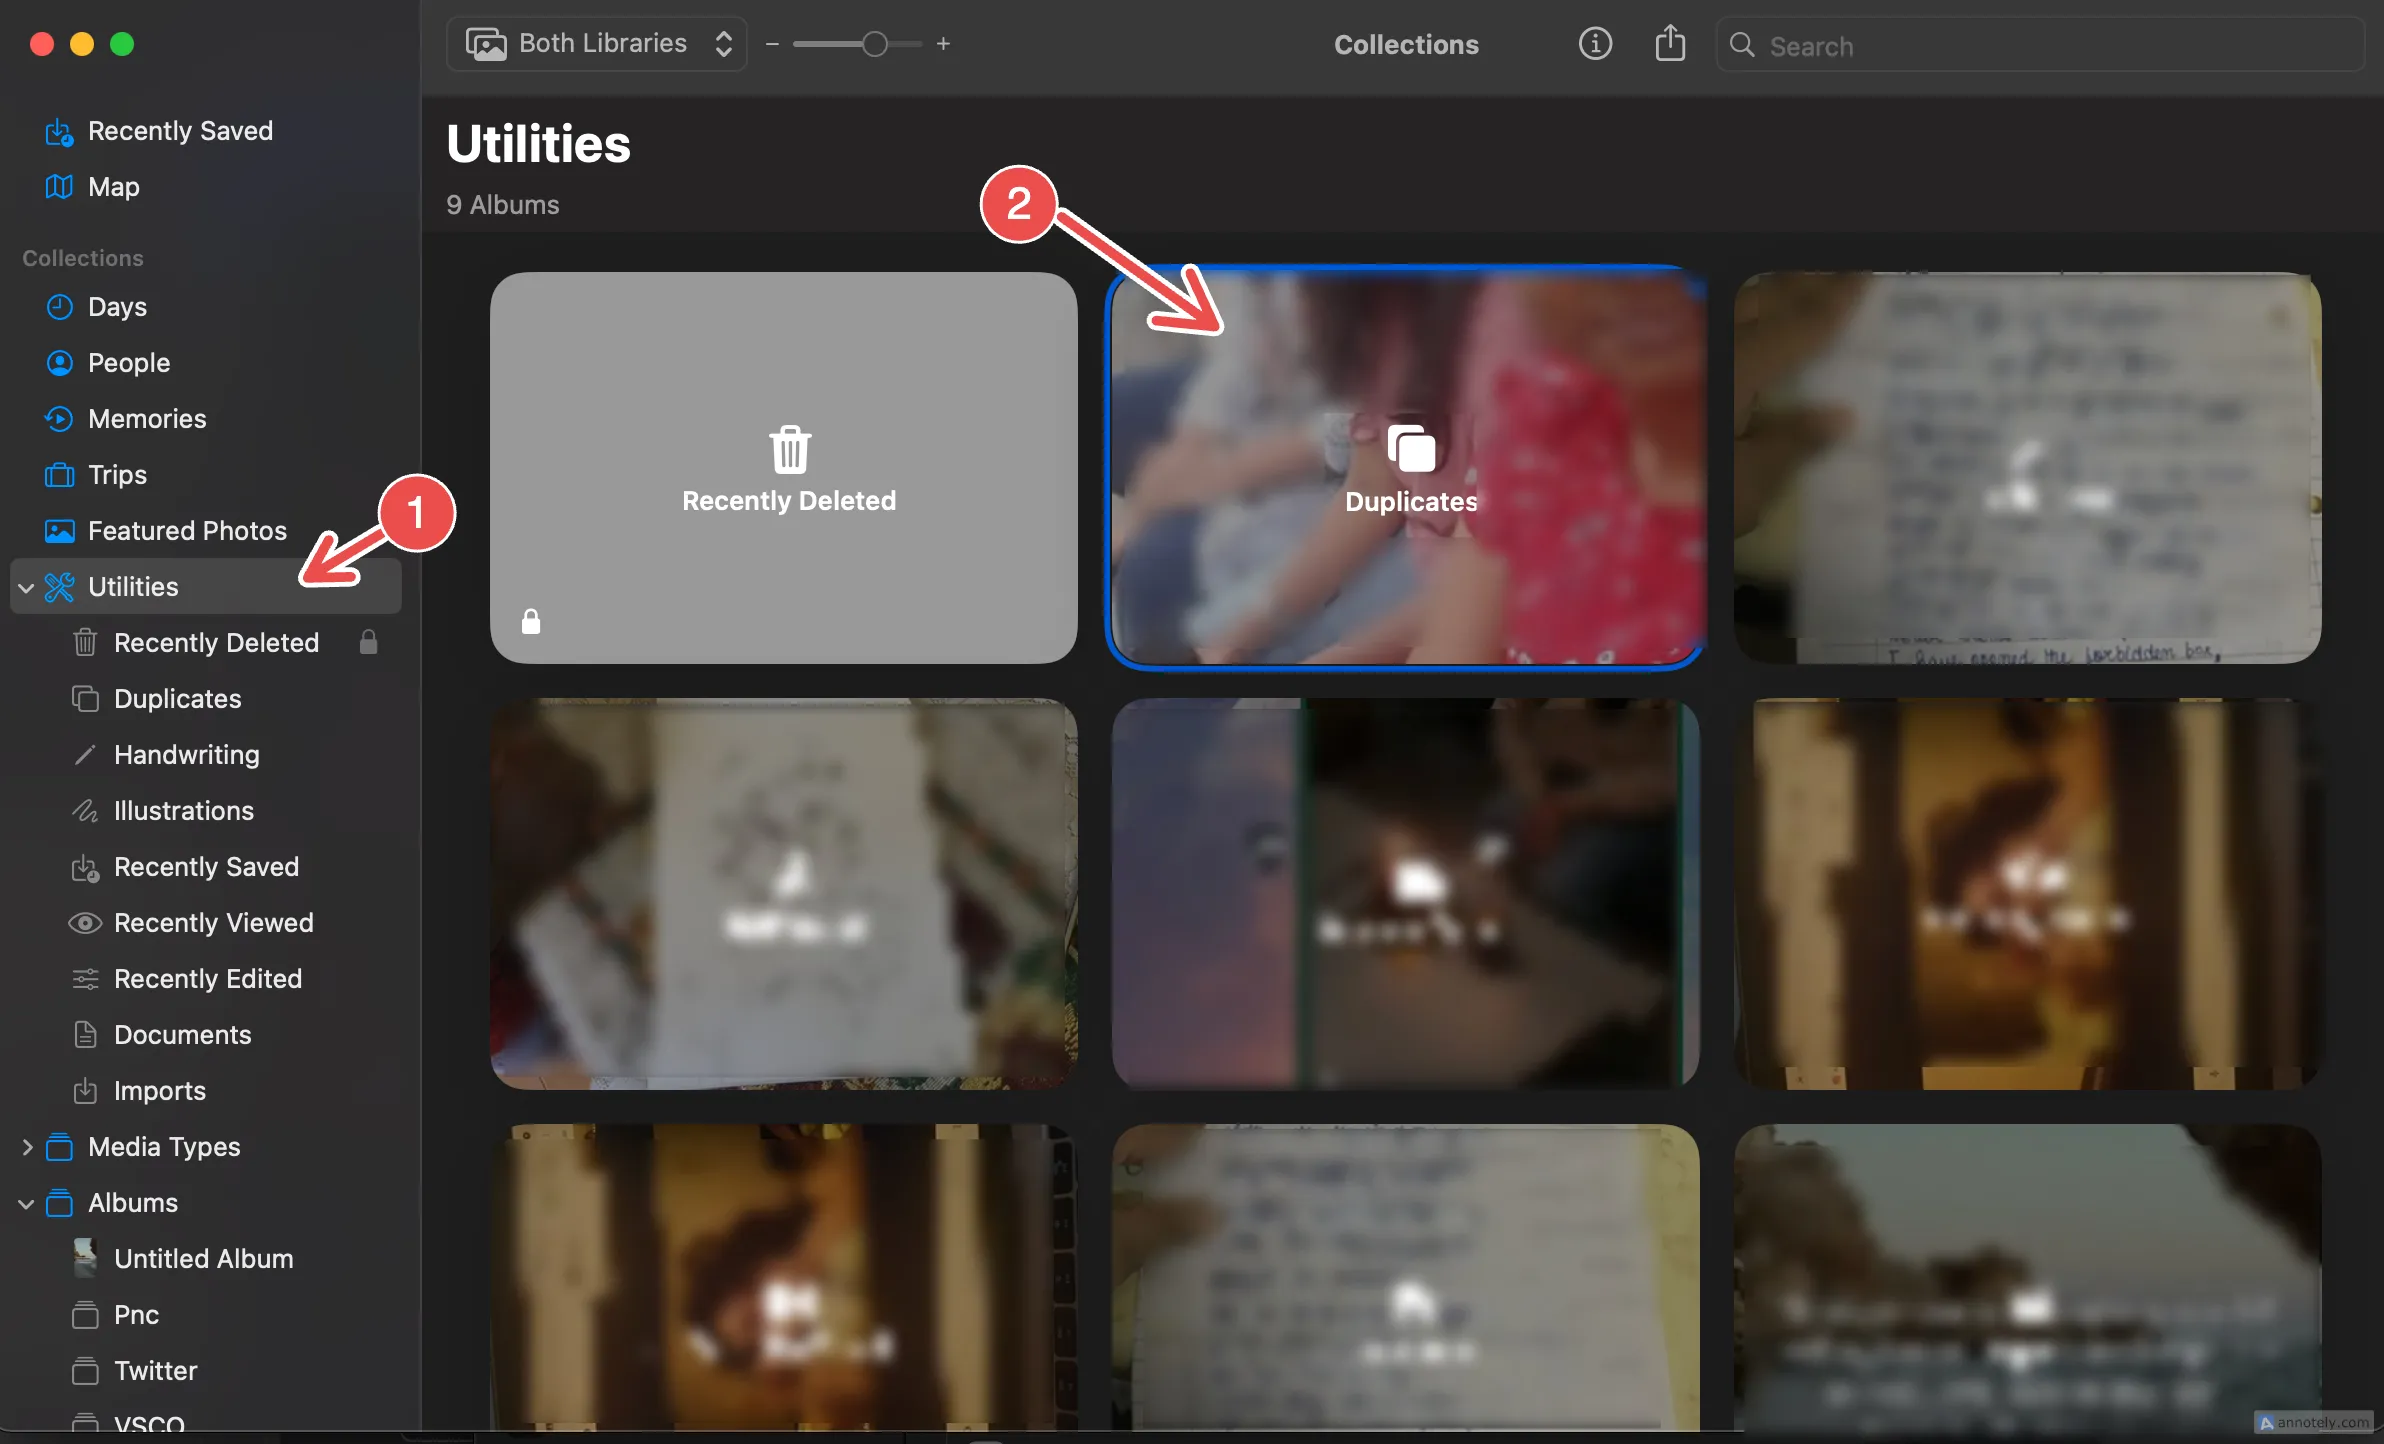The width and height of the screenshot is (2384, 1444).
Task: Click the Collections title in toolbar
Action: click(x=1406, y=45)
